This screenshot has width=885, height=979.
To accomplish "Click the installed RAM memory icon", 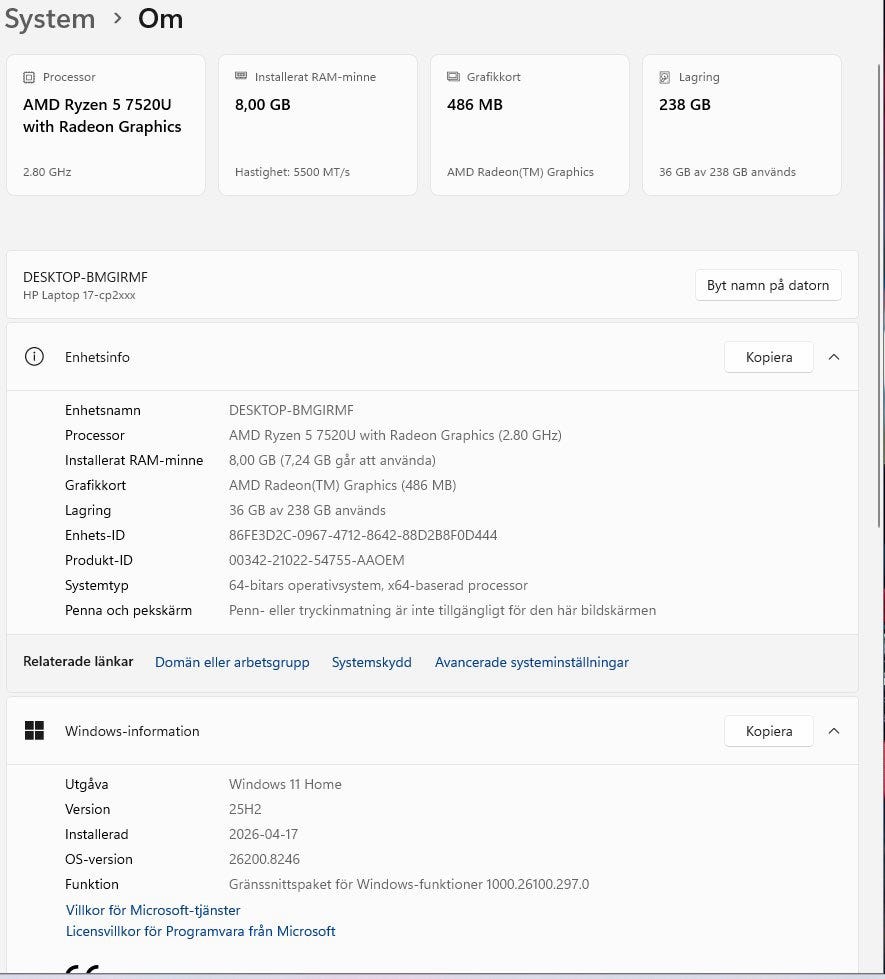I will 241,77.
